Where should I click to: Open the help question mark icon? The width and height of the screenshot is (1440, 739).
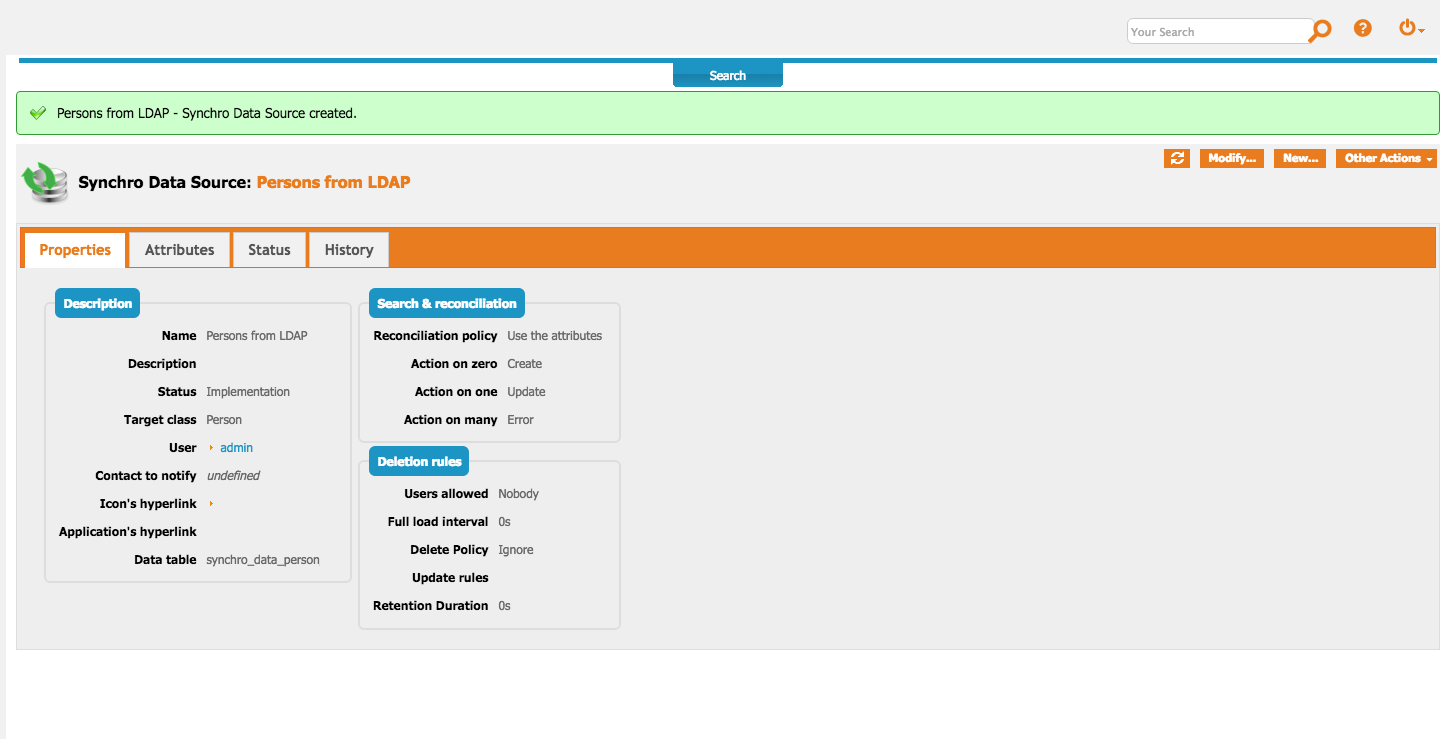tap(1362, 29)
